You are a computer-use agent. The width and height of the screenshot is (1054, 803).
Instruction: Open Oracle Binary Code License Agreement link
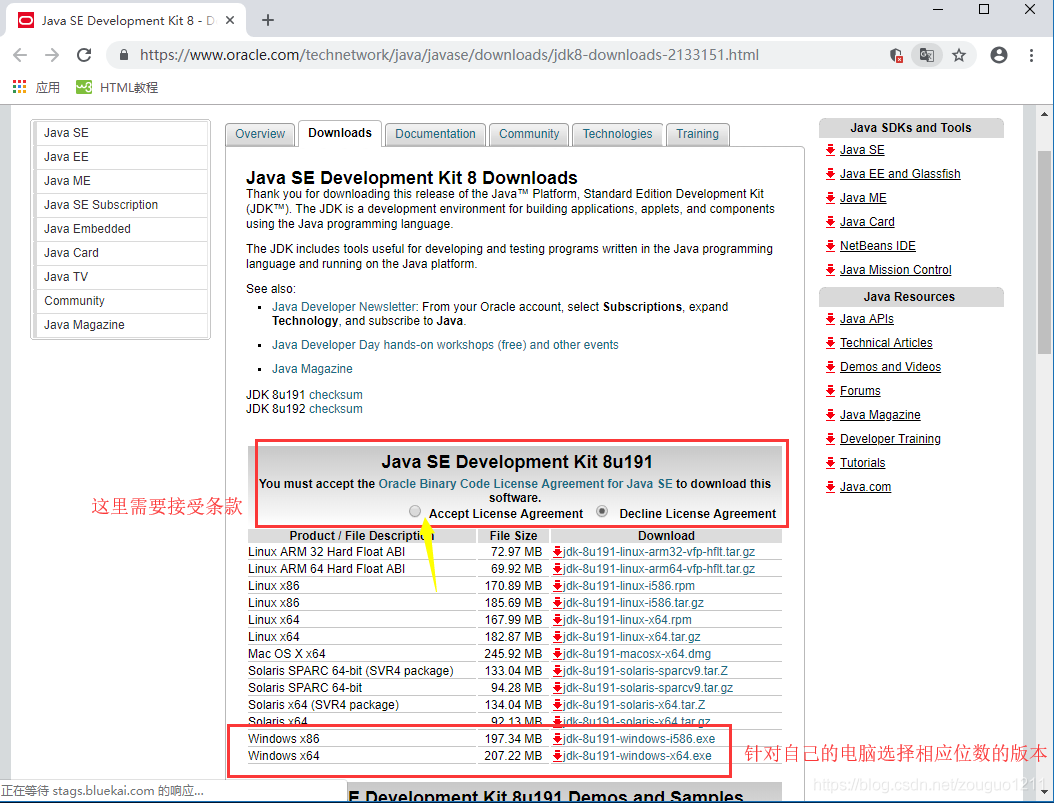(525, 484)
